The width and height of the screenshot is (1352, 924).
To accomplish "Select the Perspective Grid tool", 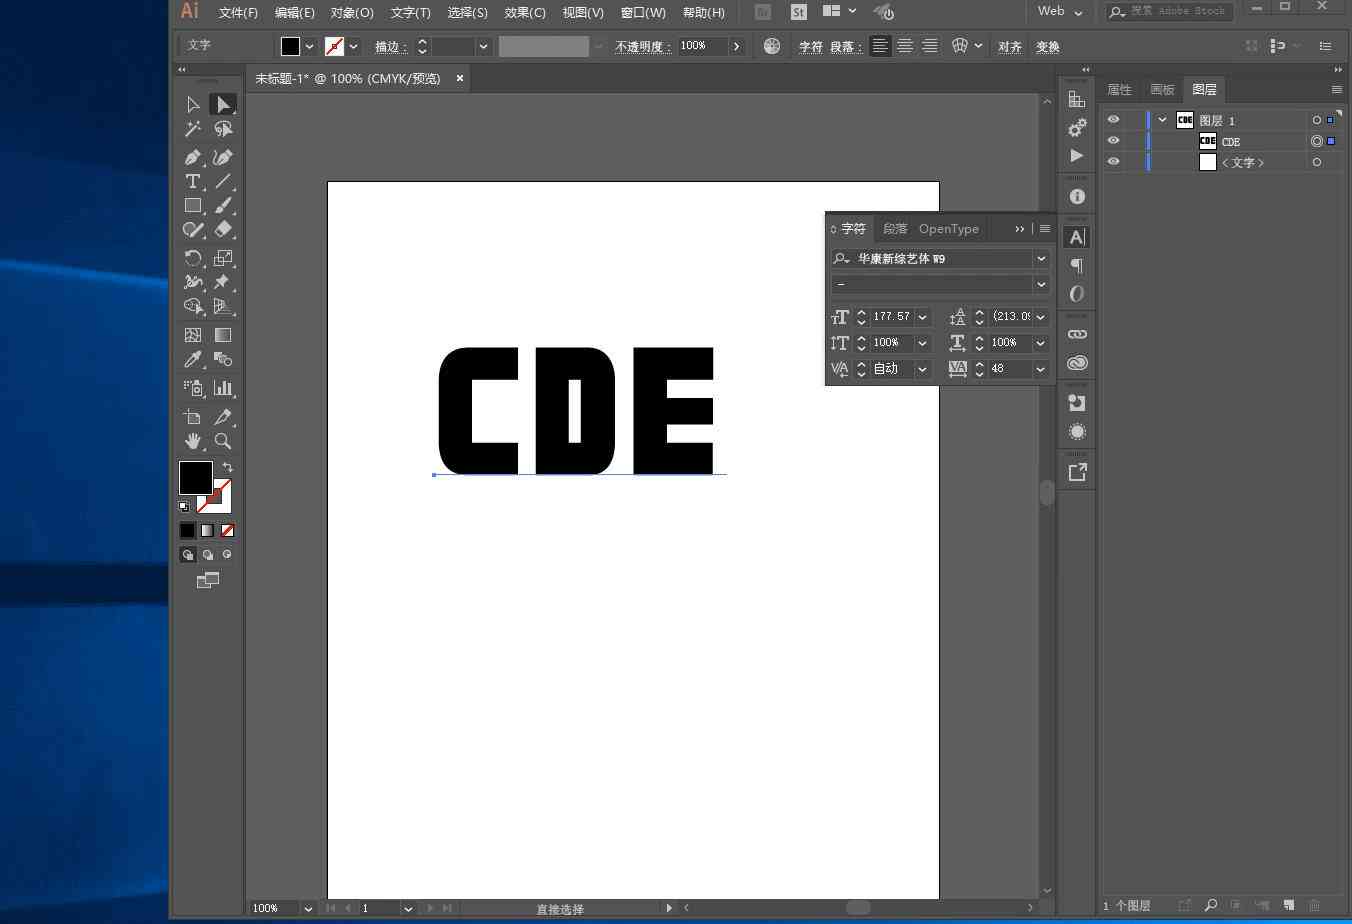I will click(223, 306).
